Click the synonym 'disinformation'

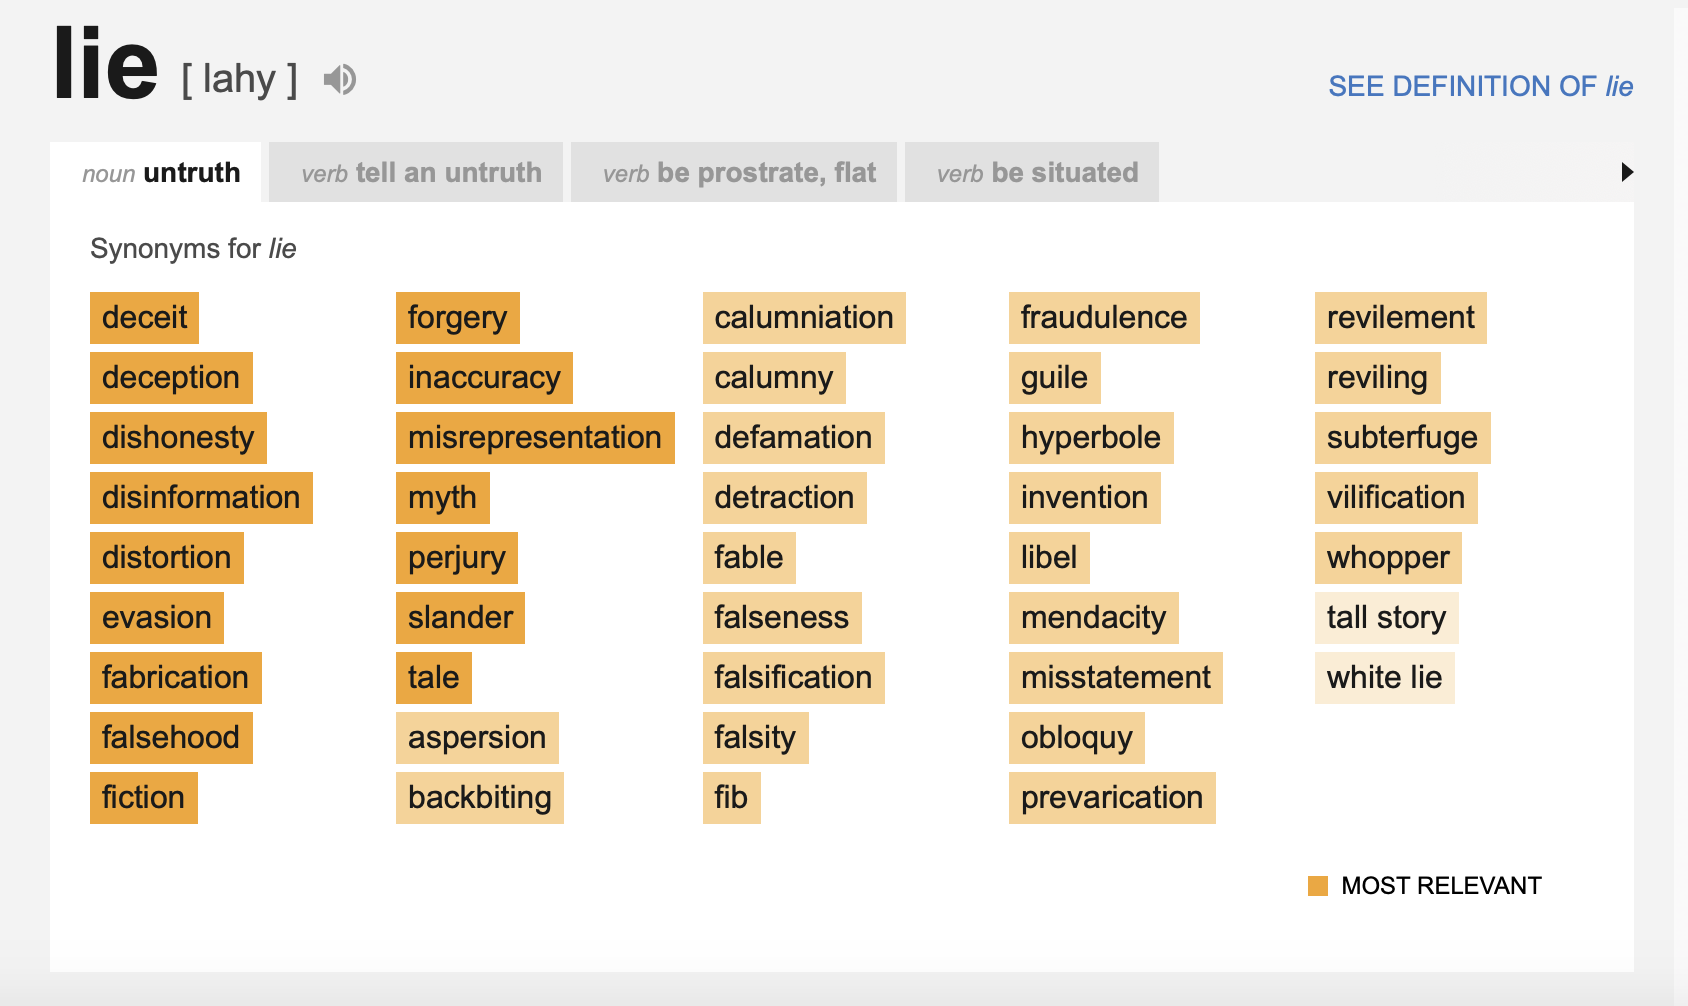pos(201,498)
